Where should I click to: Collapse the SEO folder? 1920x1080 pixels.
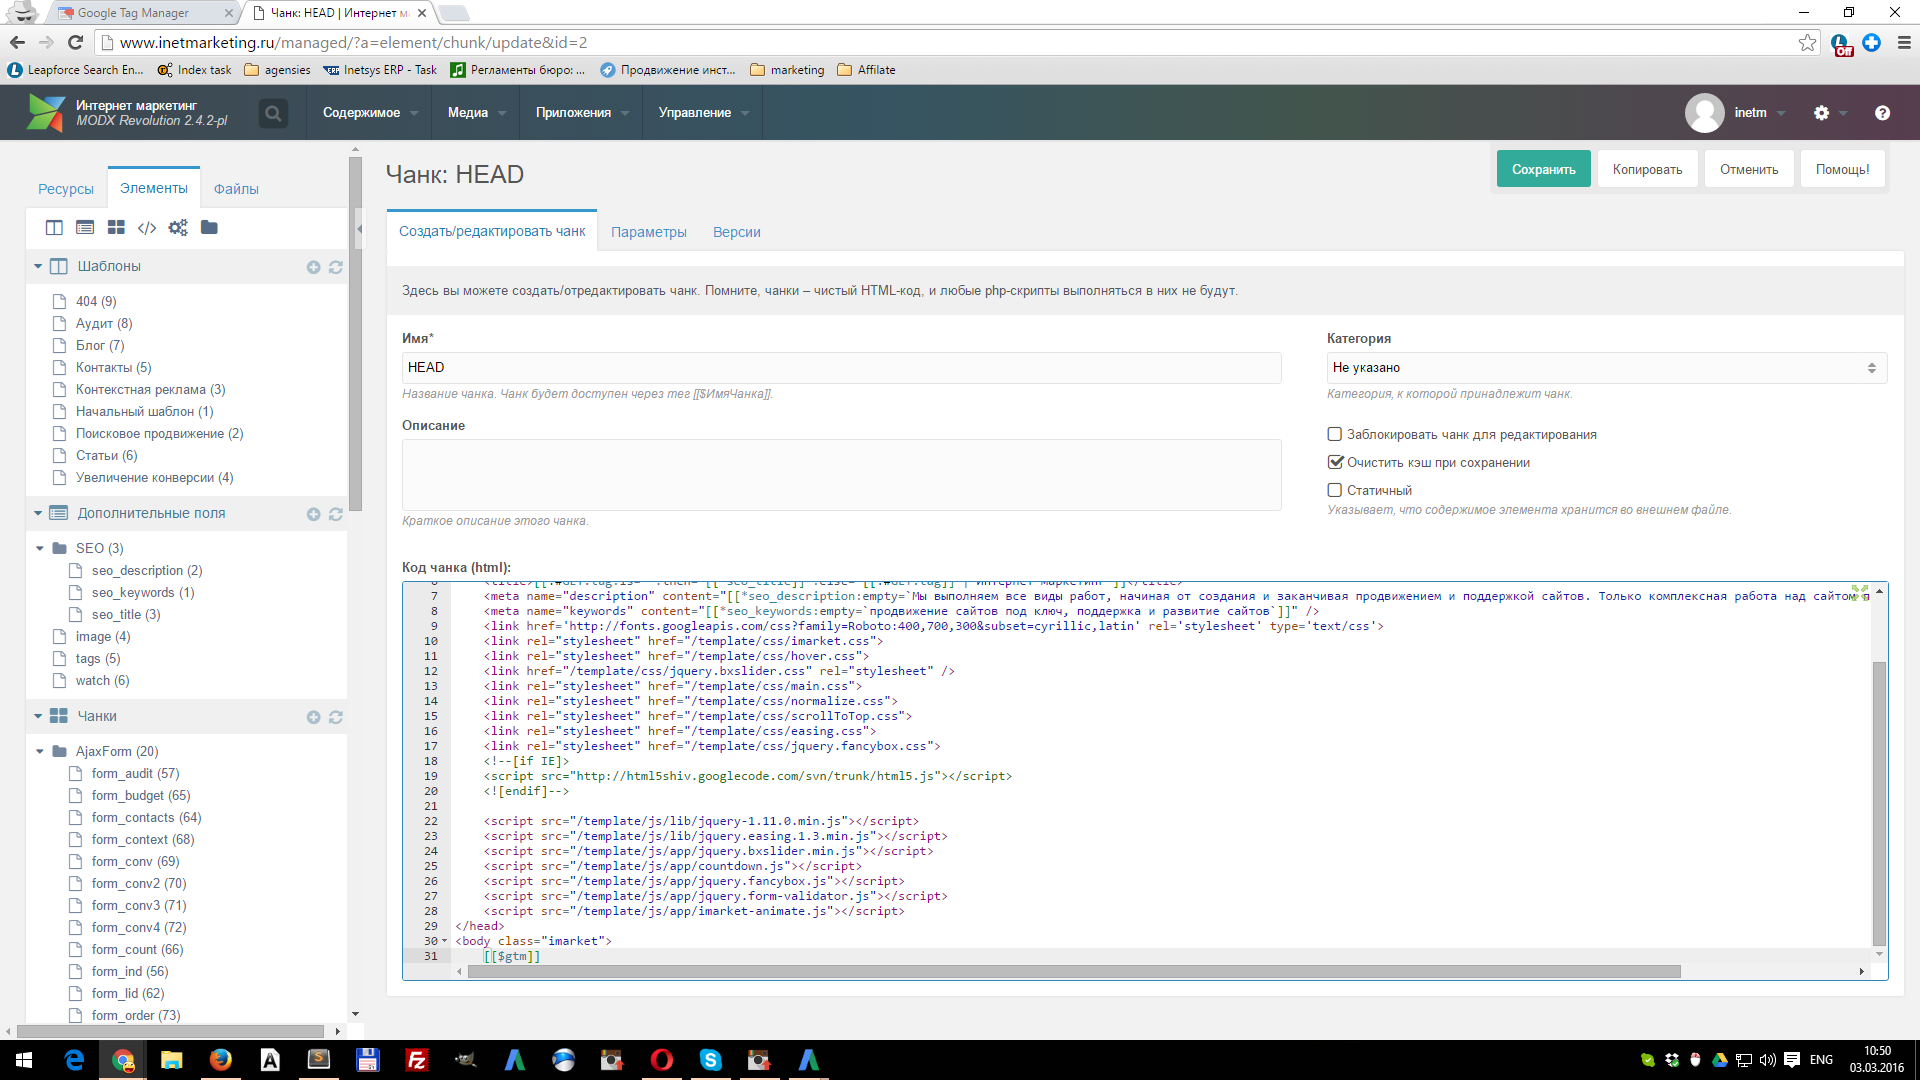[x=40, y=549]
